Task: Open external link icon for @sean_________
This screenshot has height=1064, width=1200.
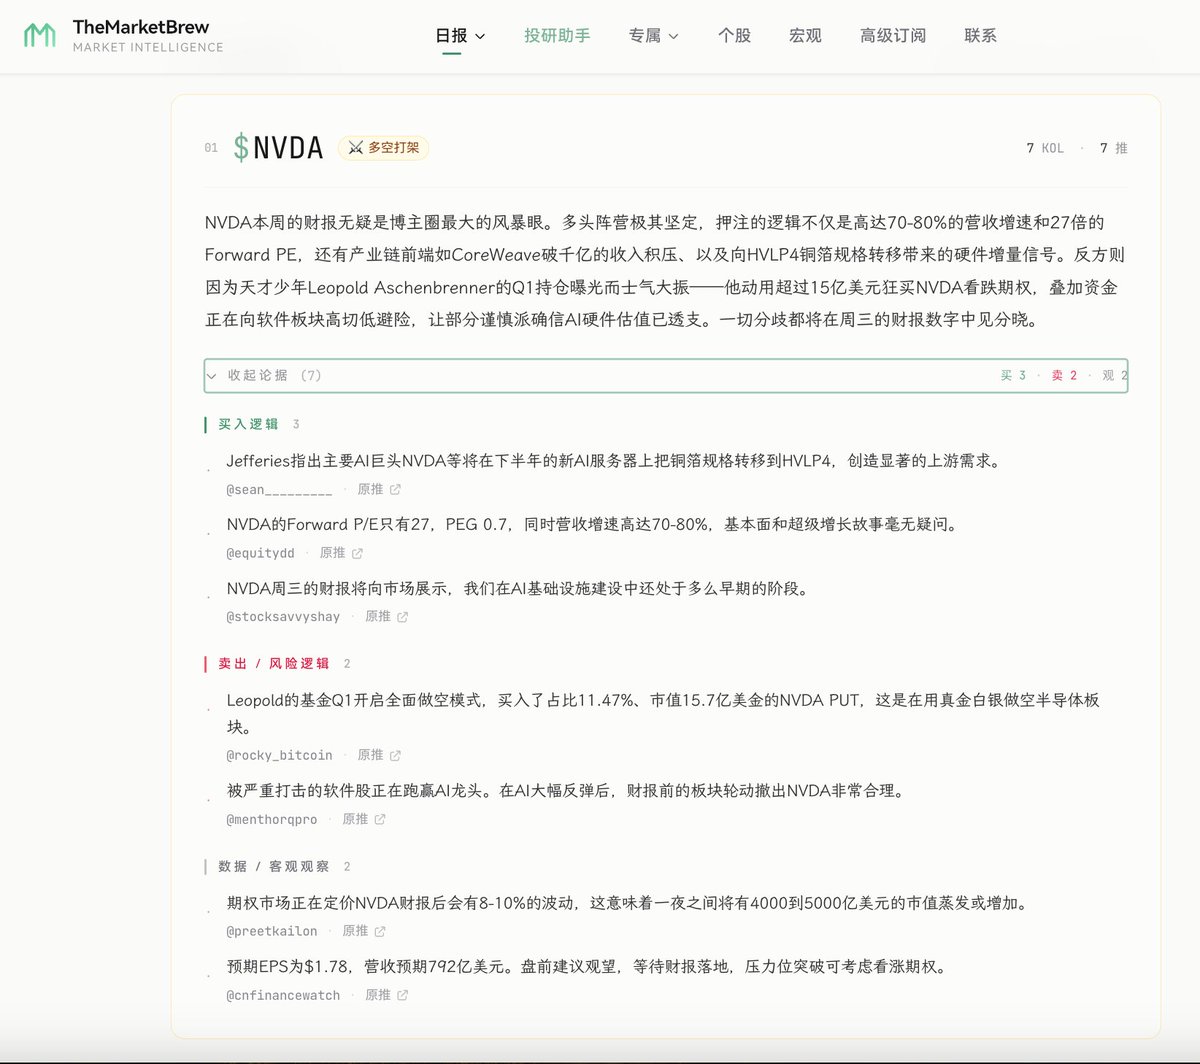Action: click(395, 490)
